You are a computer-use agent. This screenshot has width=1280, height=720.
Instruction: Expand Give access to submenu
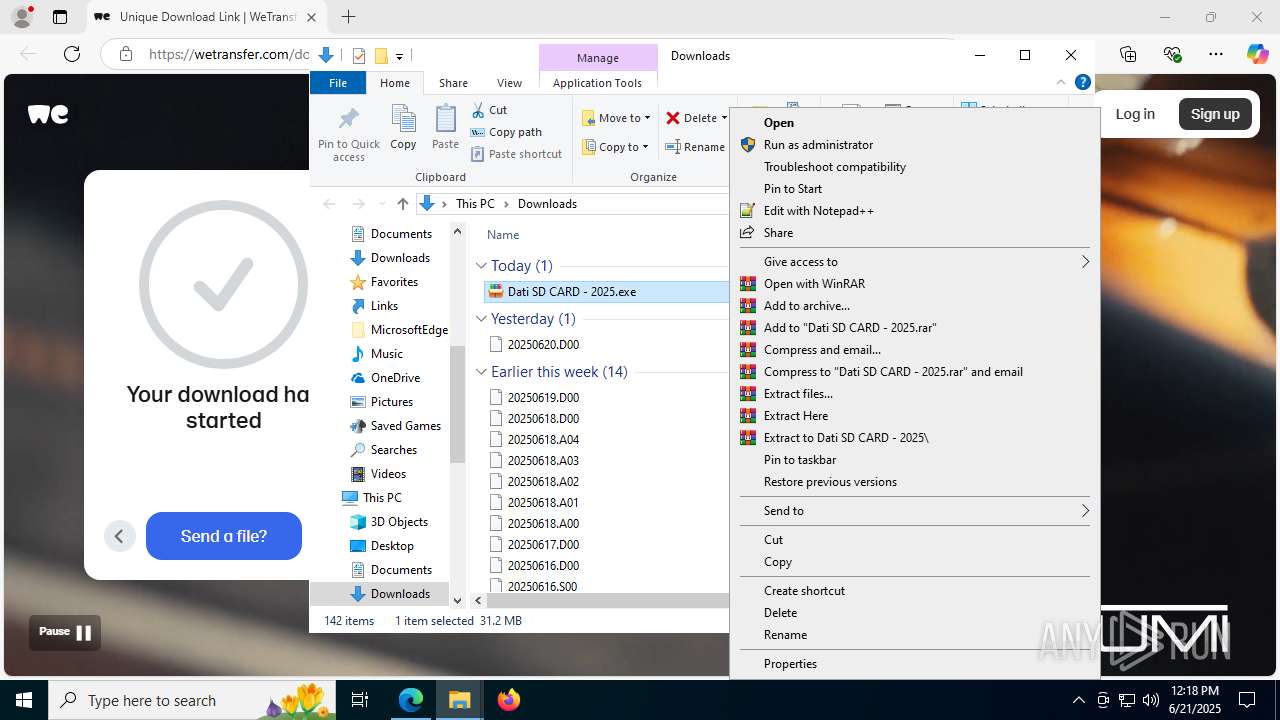point(914,262)
